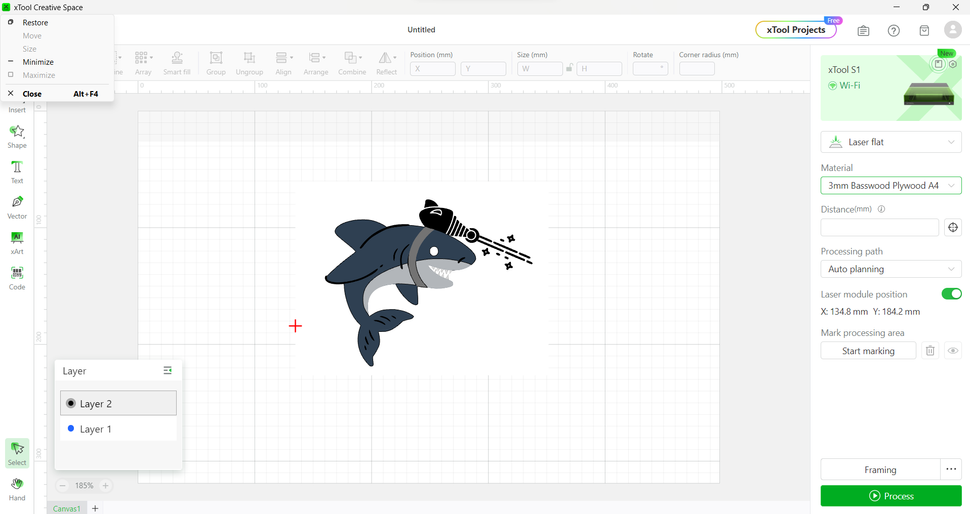The height and width of the screenshot is (514, 970).
Task: Choose the Vector pen tool
Action: pos(17,207)
